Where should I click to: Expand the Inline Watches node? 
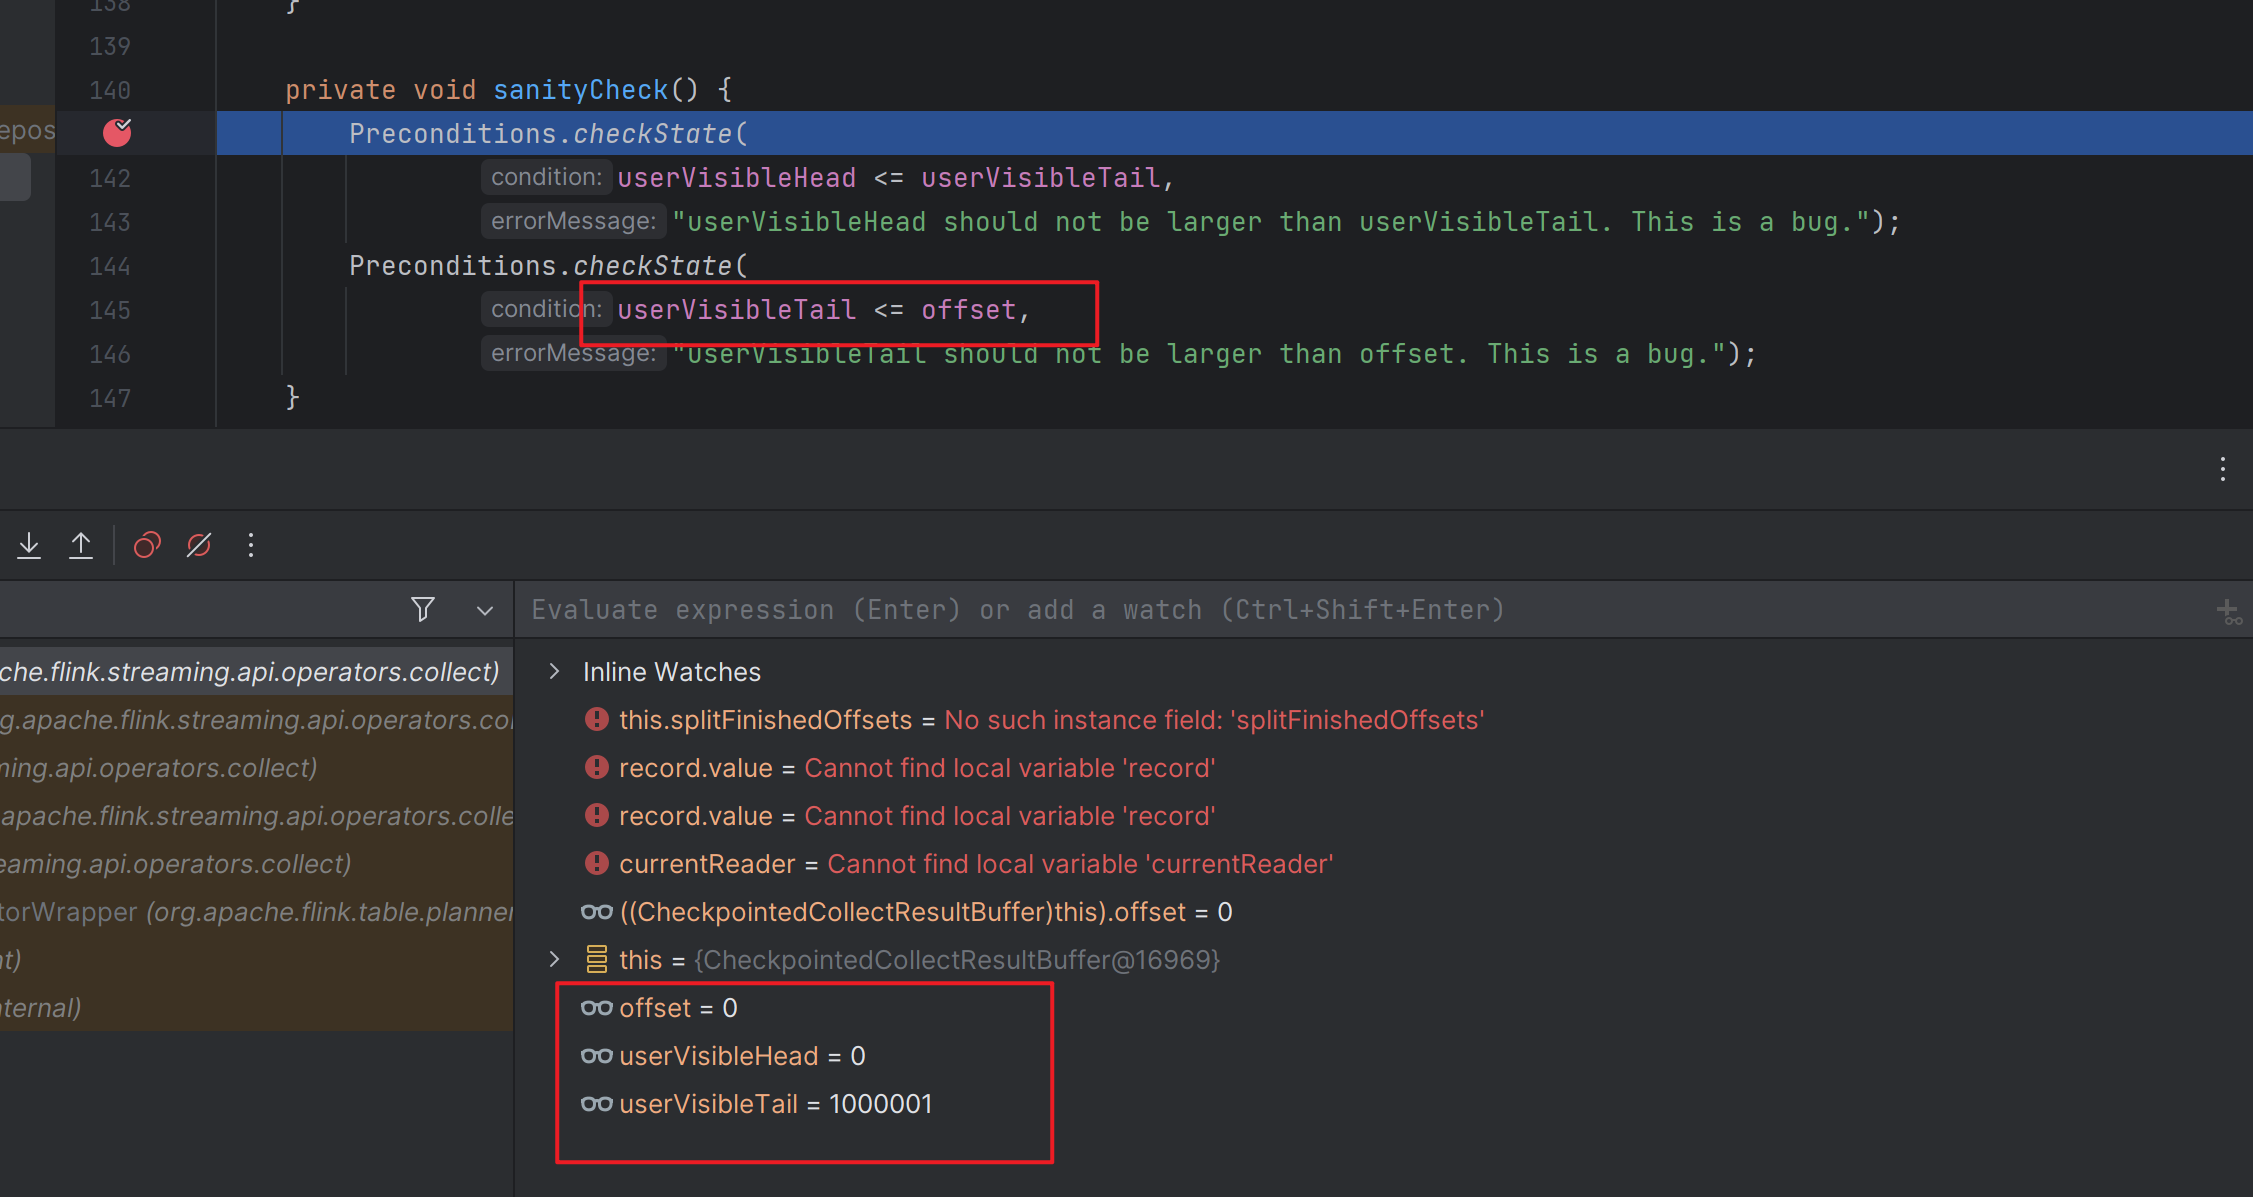click(555, 672)
